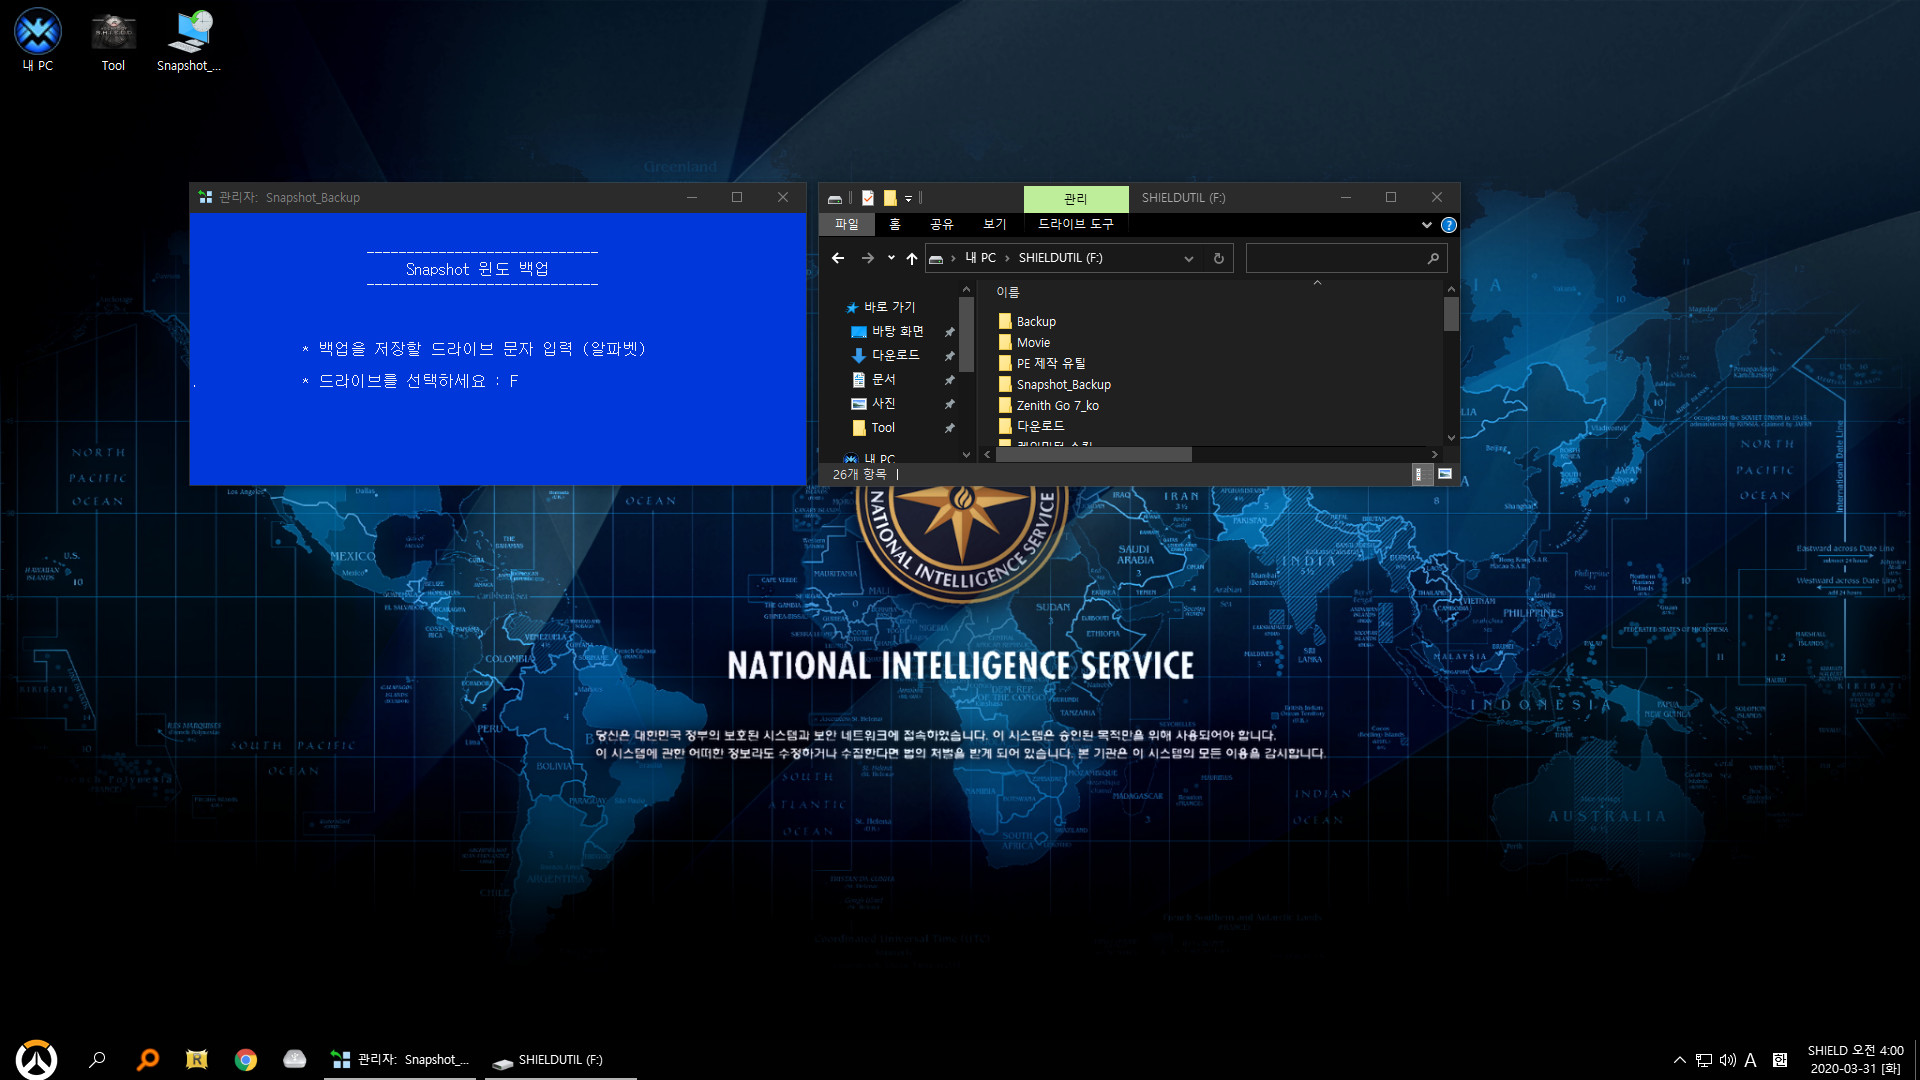Click the navigation pane scrollbar down arrow
The image size is (1920, 1080).
tap(966, 454)
